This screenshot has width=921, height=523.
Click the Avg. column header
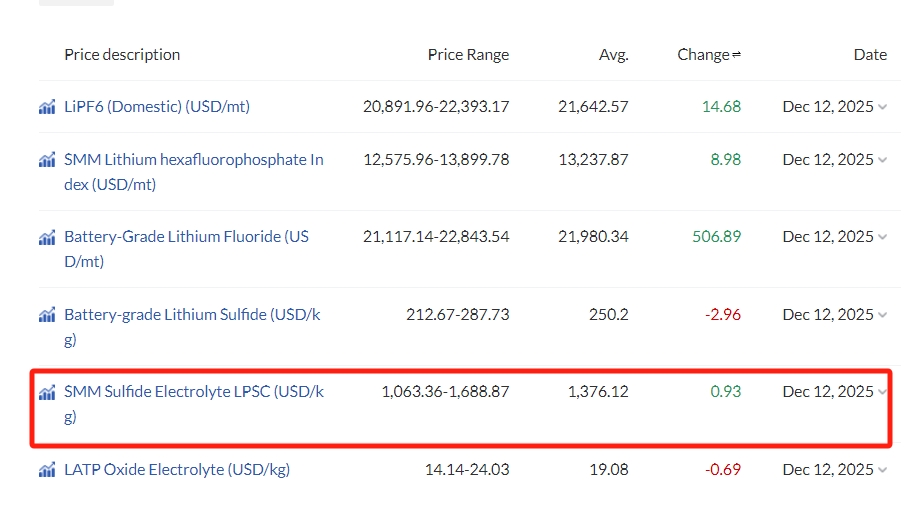pyautogui.click(x=613, y=55)
